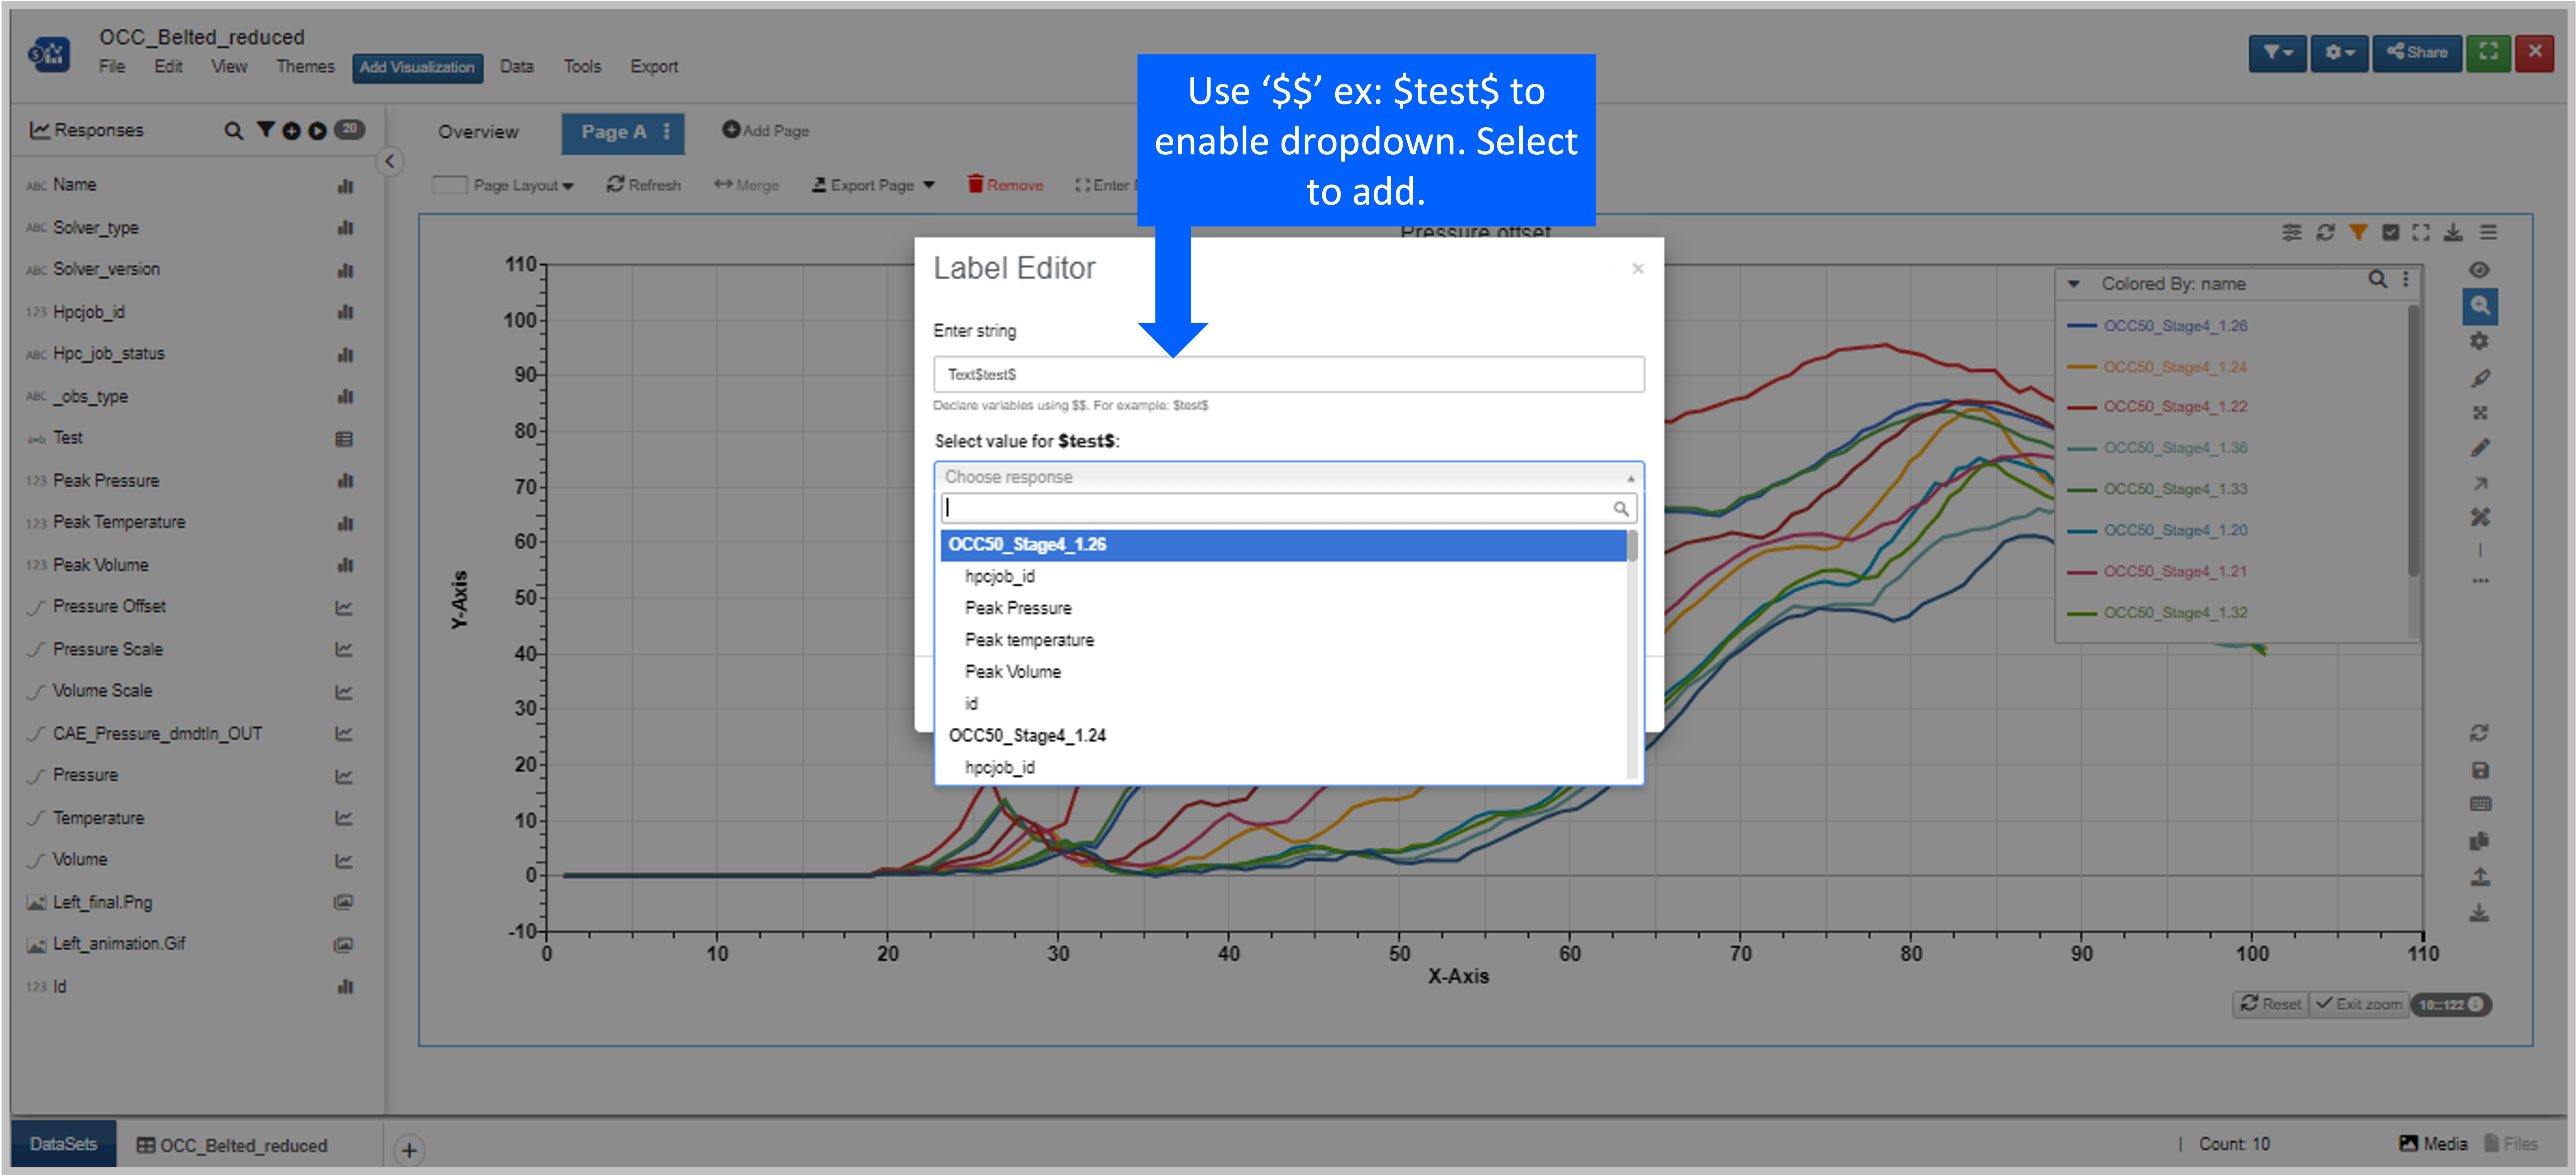Collapse the Responses sidebar panel
Viewport: 2576px width, 1175px height.
click(x=390, y=161)
